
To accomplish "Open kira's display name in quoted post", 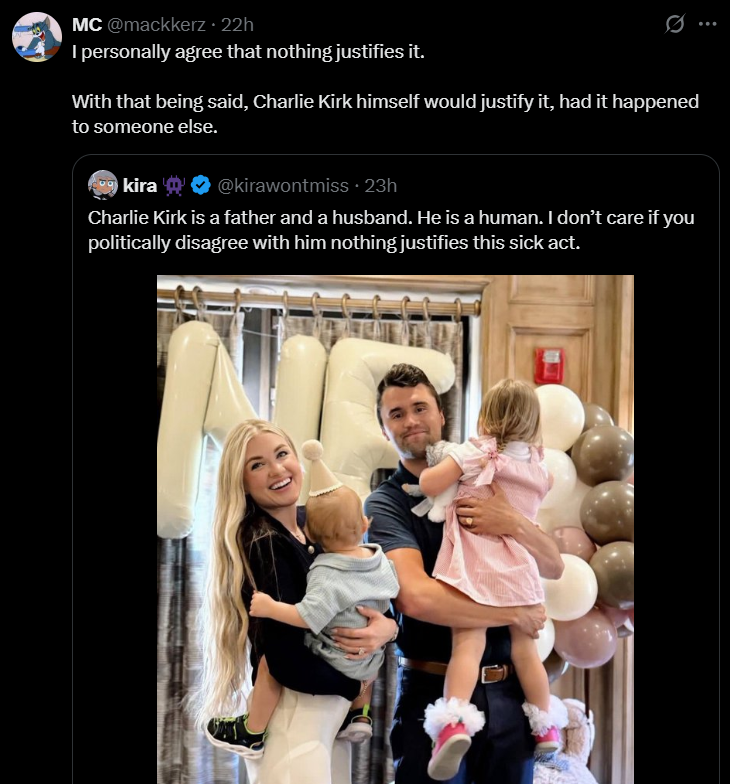I will (x=139, y=185).
